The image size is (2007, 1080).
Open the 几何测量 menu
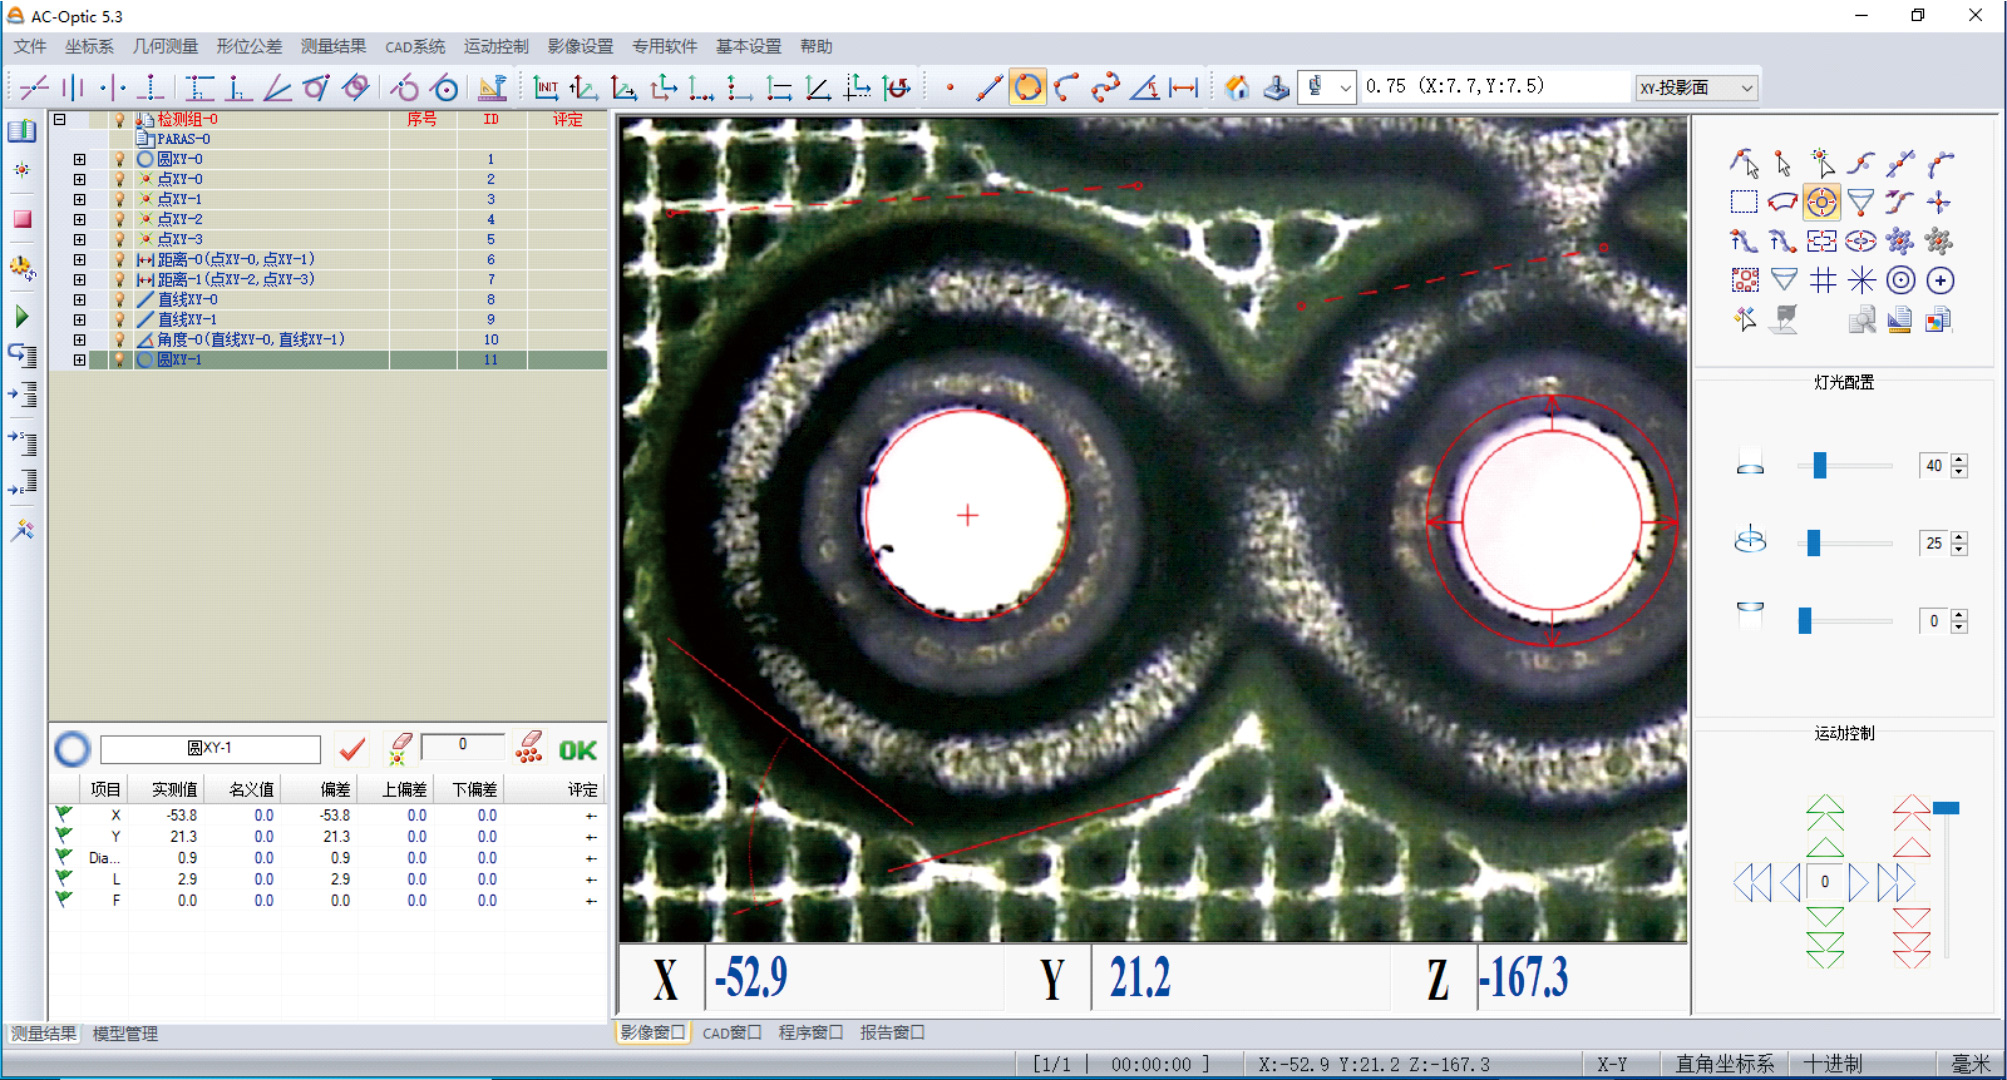(165, 46)
